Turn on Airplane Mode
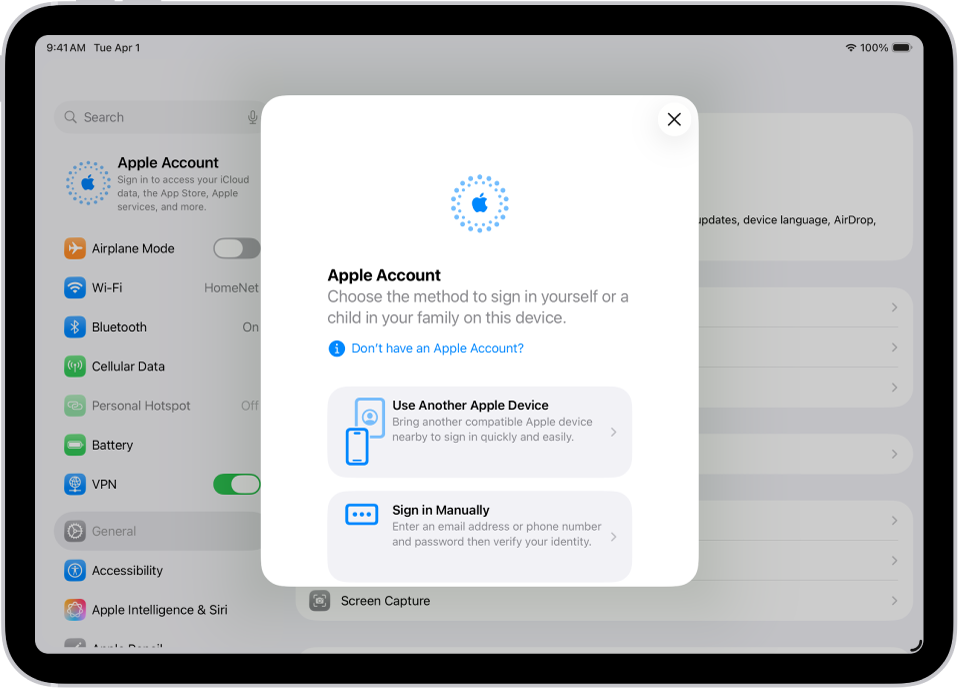The width and height of the screenshot is (960, 690). (x=236, y=248)
